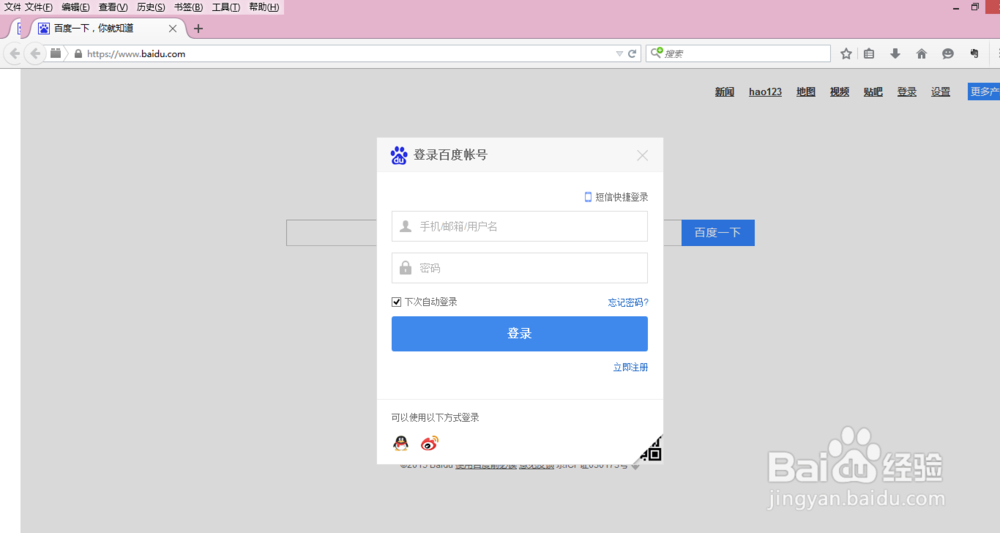Viewport: 1000px width, 533px height.
Task: Click the 更多产品 blue button
Action: [983, 92]
